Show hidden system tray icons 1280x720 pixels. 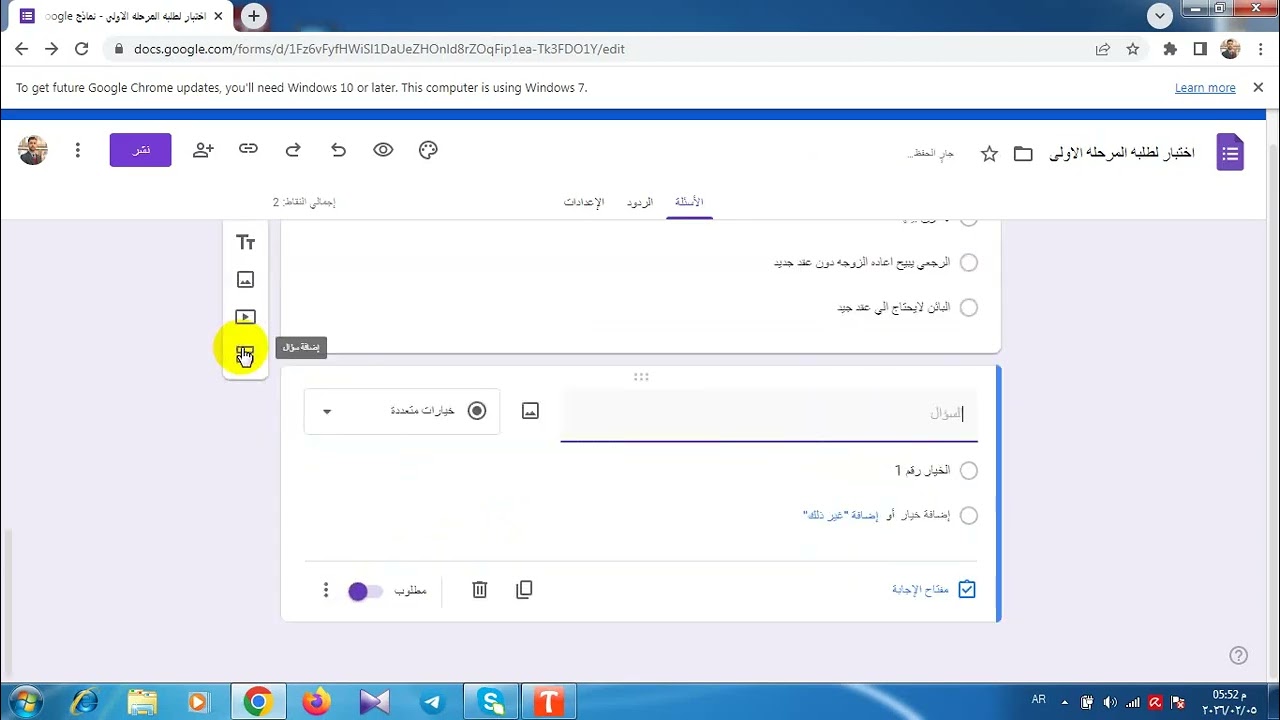pyautogui.click(x=1064, y=702)
